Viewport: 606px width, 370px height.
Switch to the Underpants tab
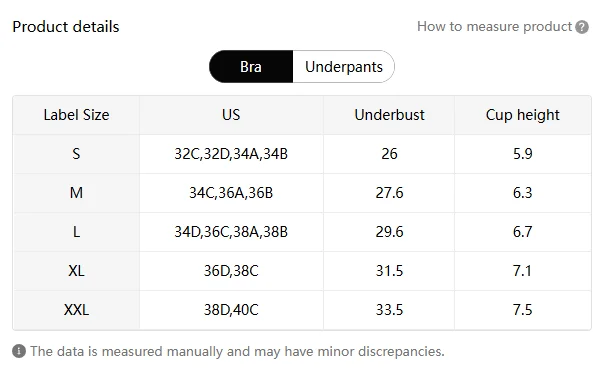(x=344, y=66)
